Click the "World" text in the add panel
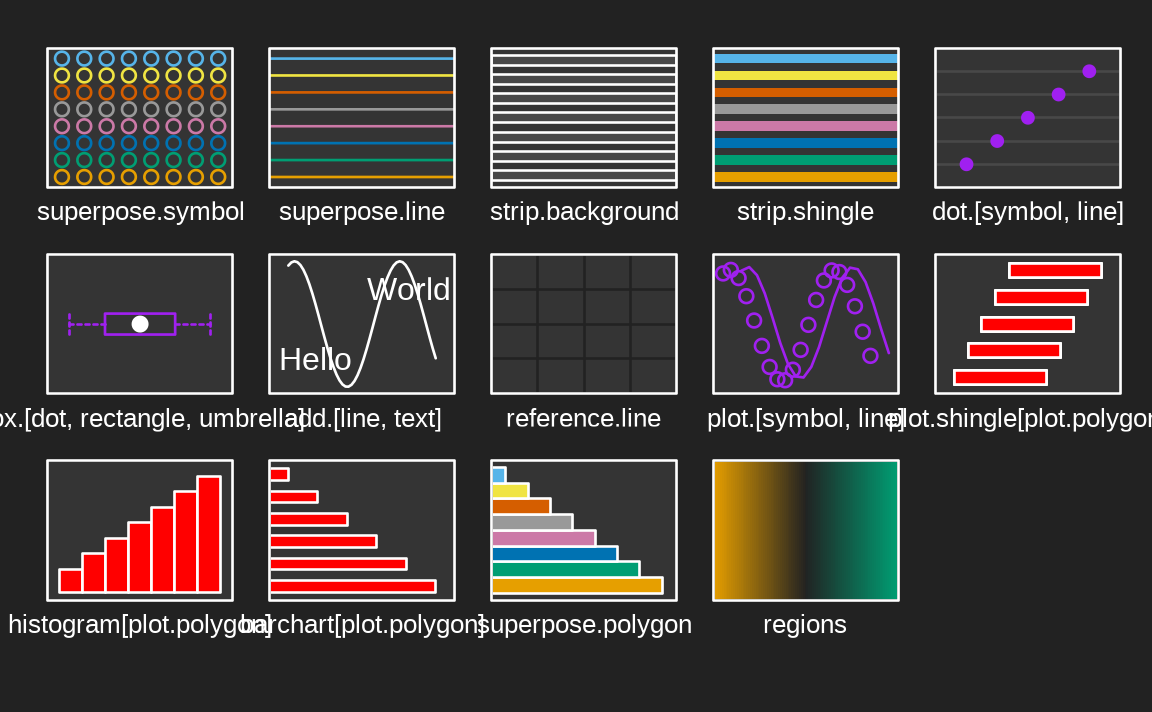 pyautogui.click(x=408, y=290)
